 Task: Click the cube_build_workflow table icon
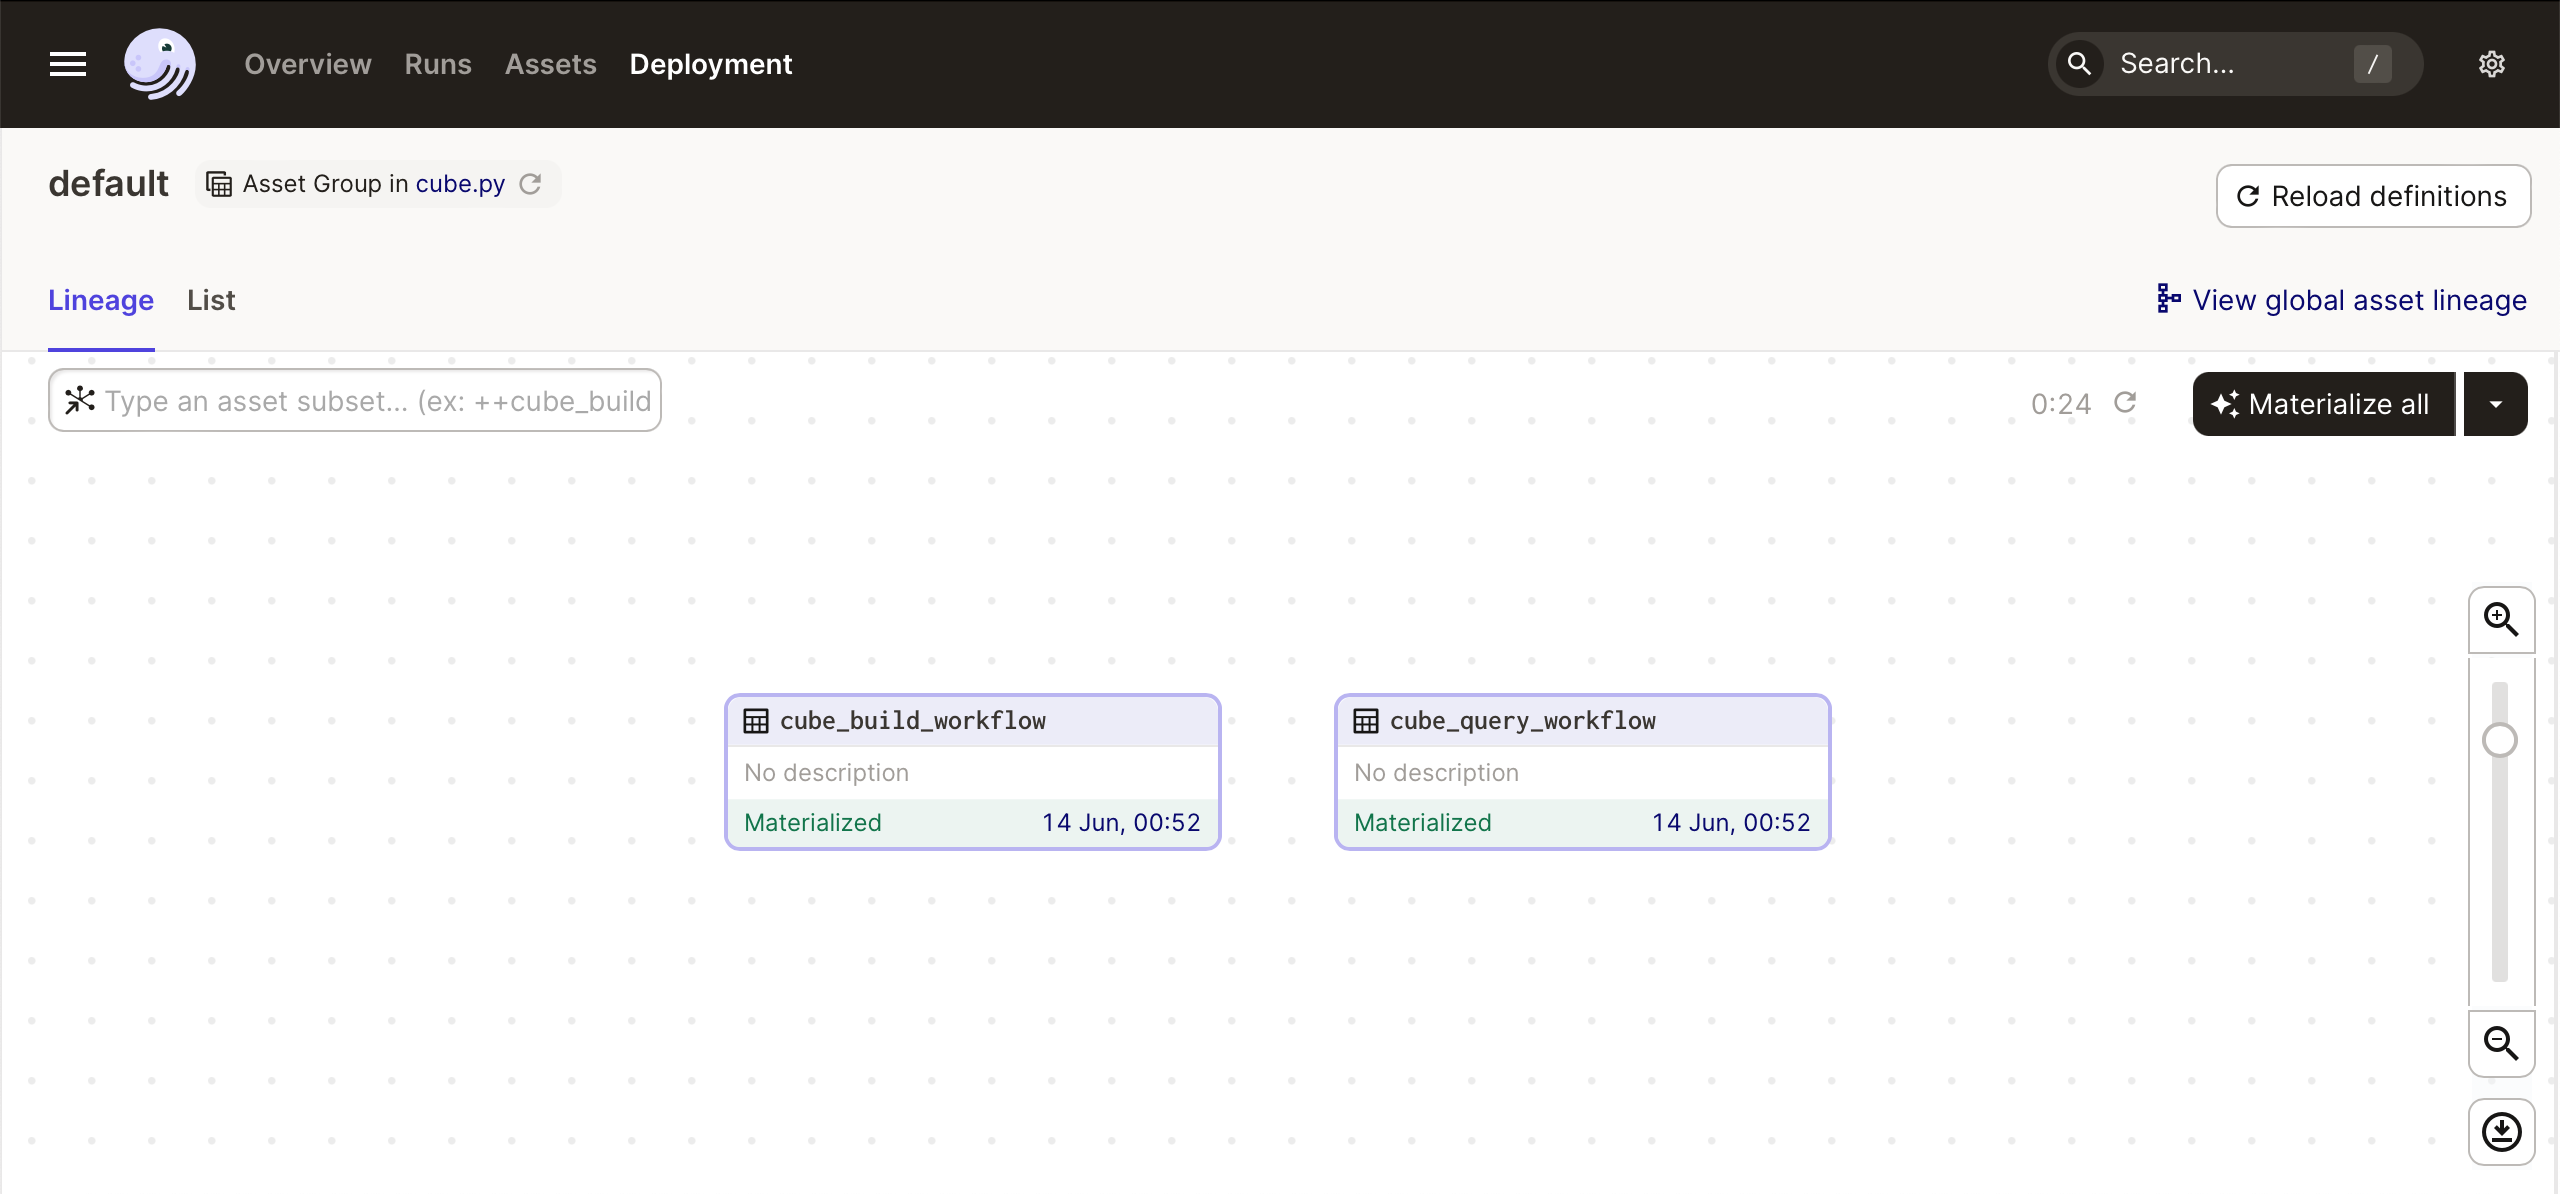[756, 721]
